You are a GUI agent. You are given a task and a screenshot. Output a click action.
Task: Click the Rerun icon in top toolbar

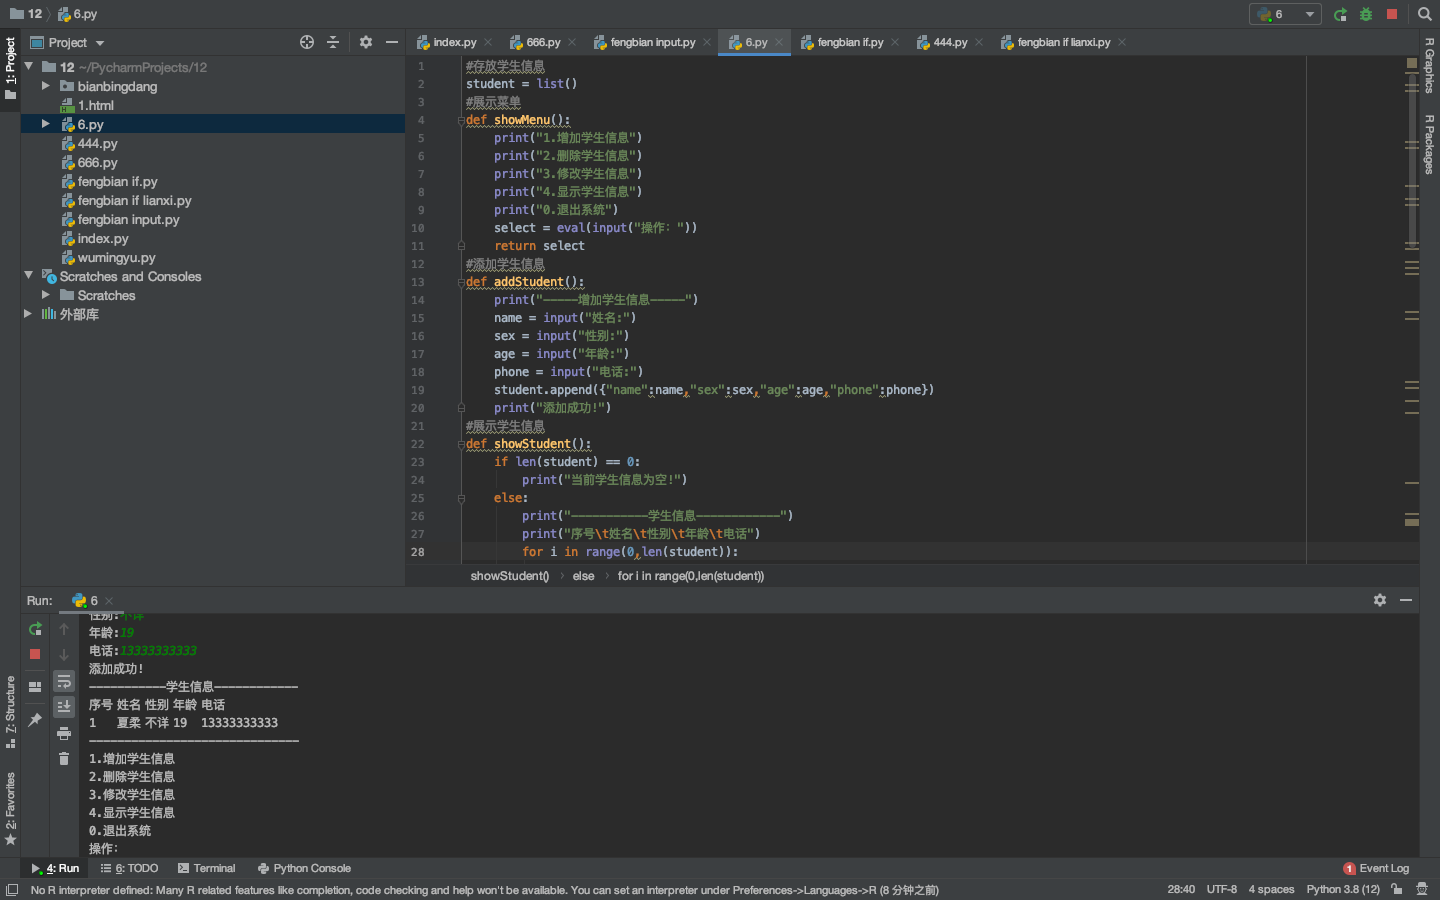click(x=1340, y=14)
